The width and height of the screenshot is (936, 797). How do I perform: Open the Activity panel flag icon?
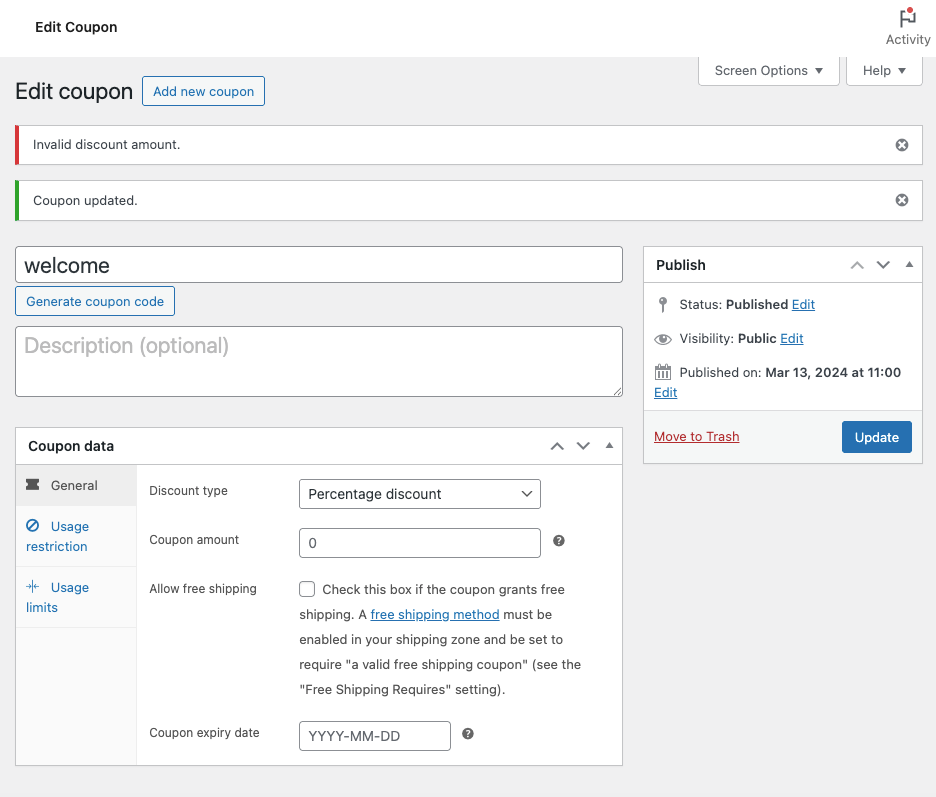click(907, 18)
